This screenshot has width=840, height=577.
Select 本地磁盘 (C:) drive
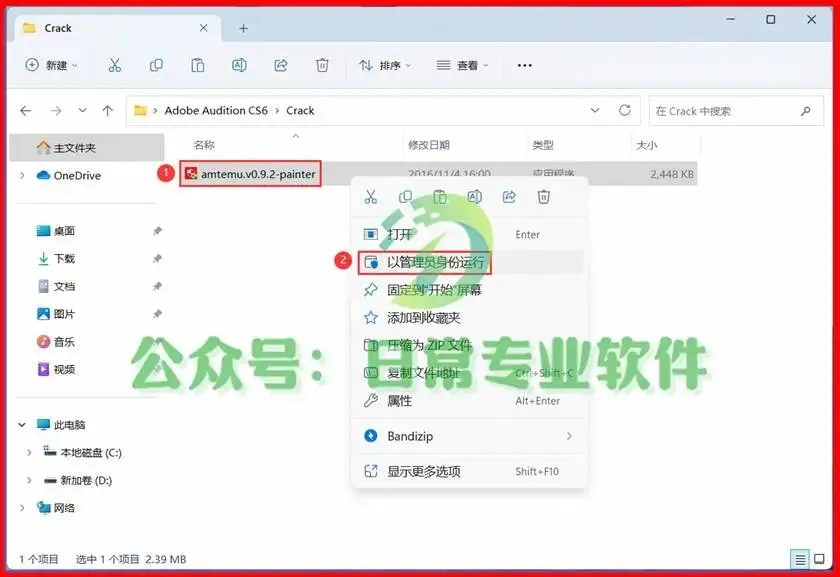click(82, 453)
